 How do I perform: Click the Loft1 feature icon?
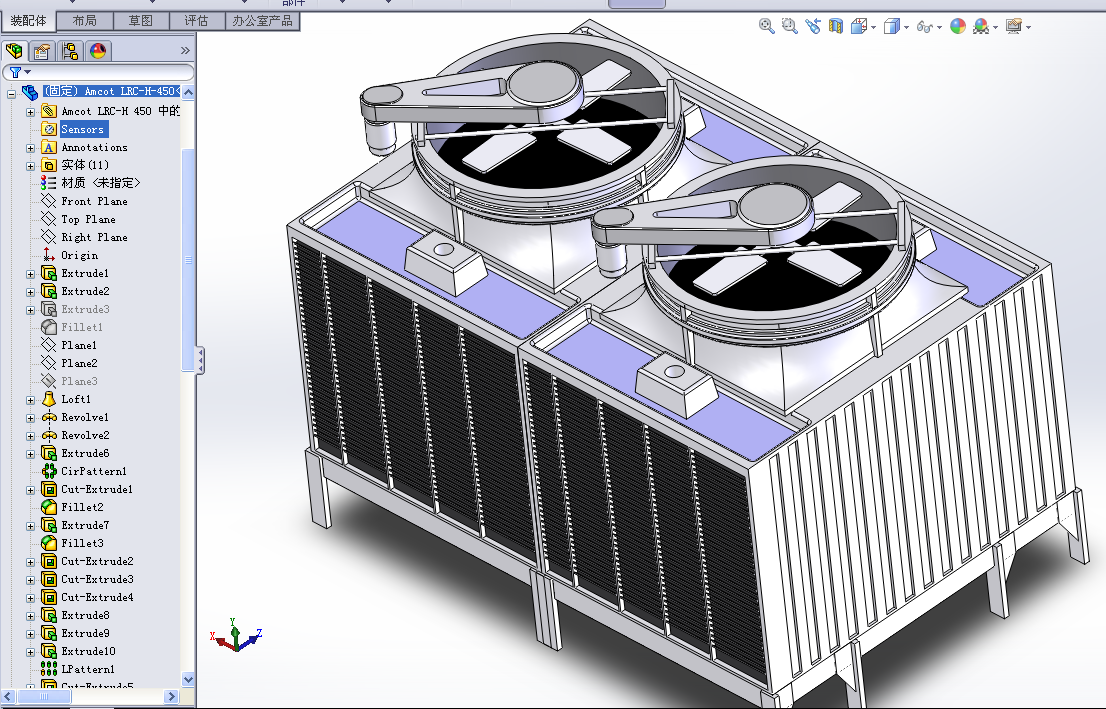[x=49, y=399]
